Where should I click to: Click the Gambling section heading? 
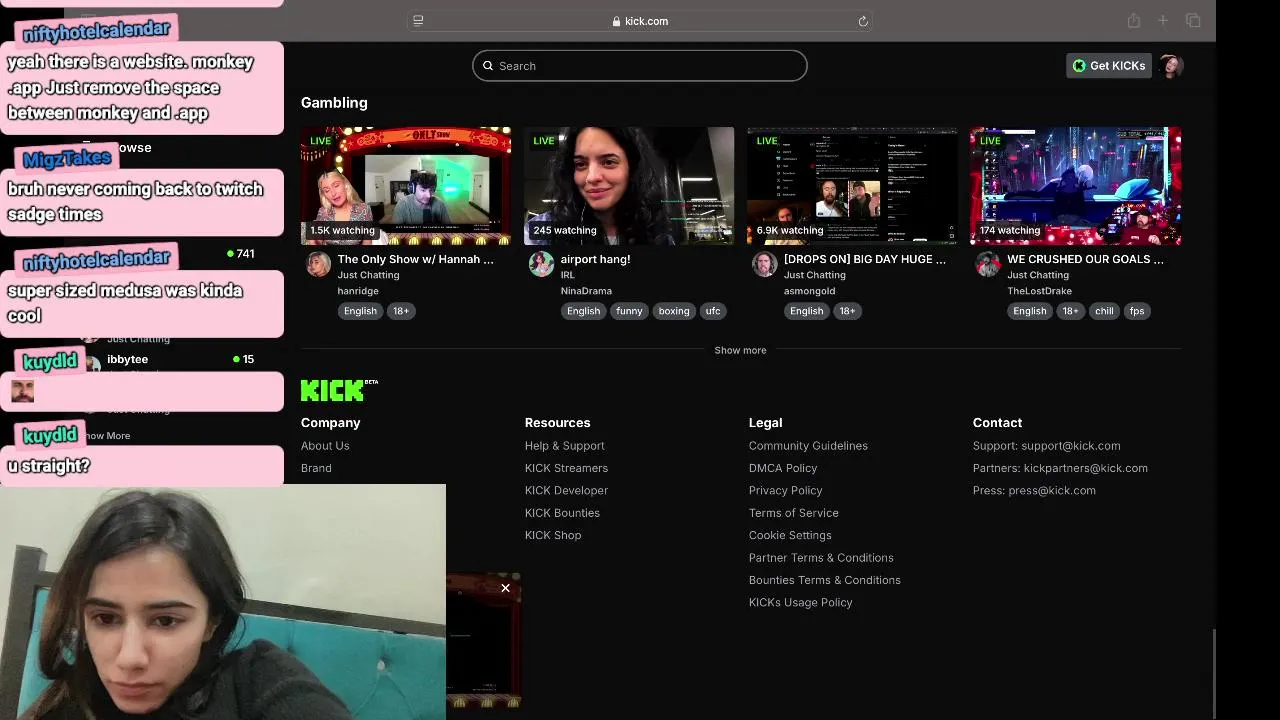click(334, 103)
